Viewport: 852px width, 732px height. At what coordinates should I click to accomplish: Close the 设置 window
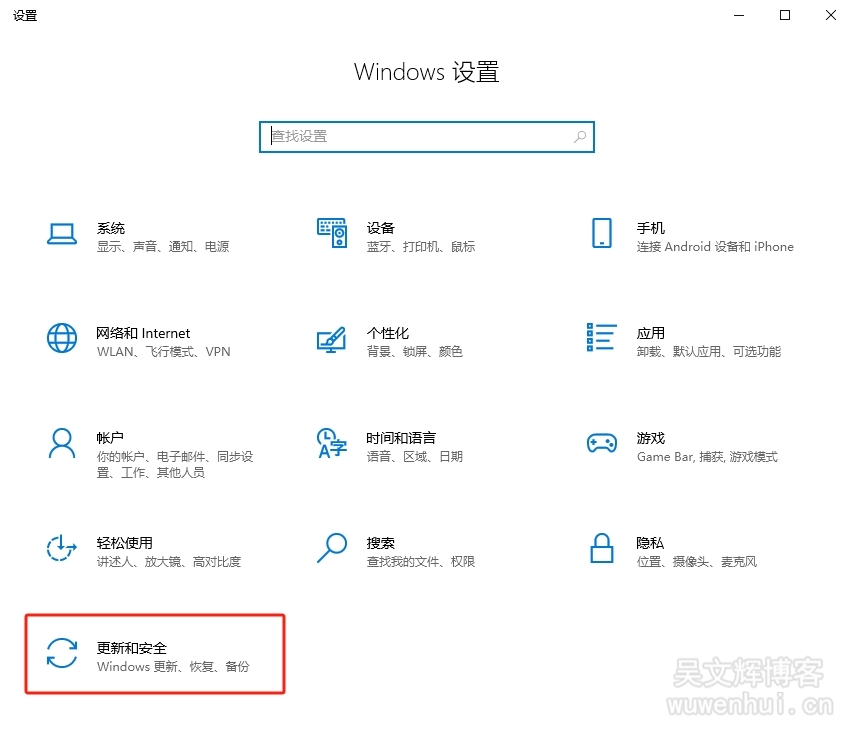tap(831, 15)
